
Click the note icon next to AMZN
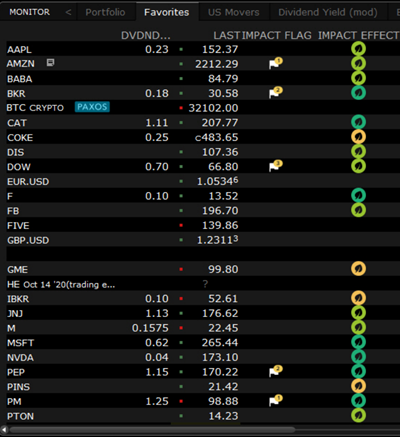pyautogui.click(x=50, y=62)
